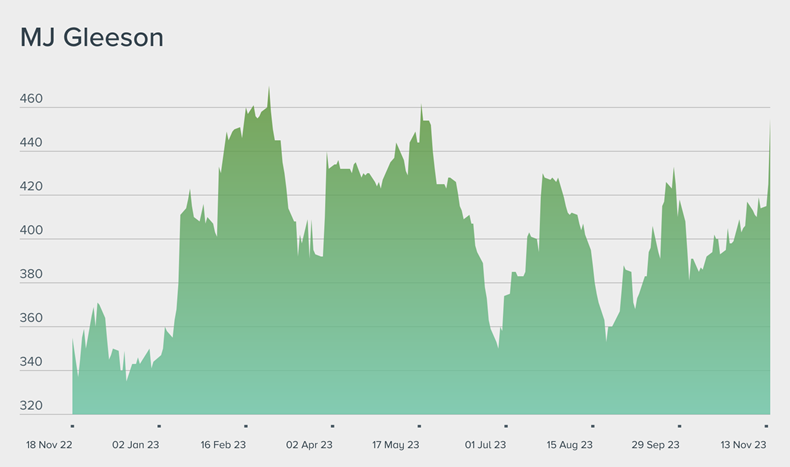The image size is (790, 467).
Task: Click the 18 Nov 22 date label
Action: point(49,445)
